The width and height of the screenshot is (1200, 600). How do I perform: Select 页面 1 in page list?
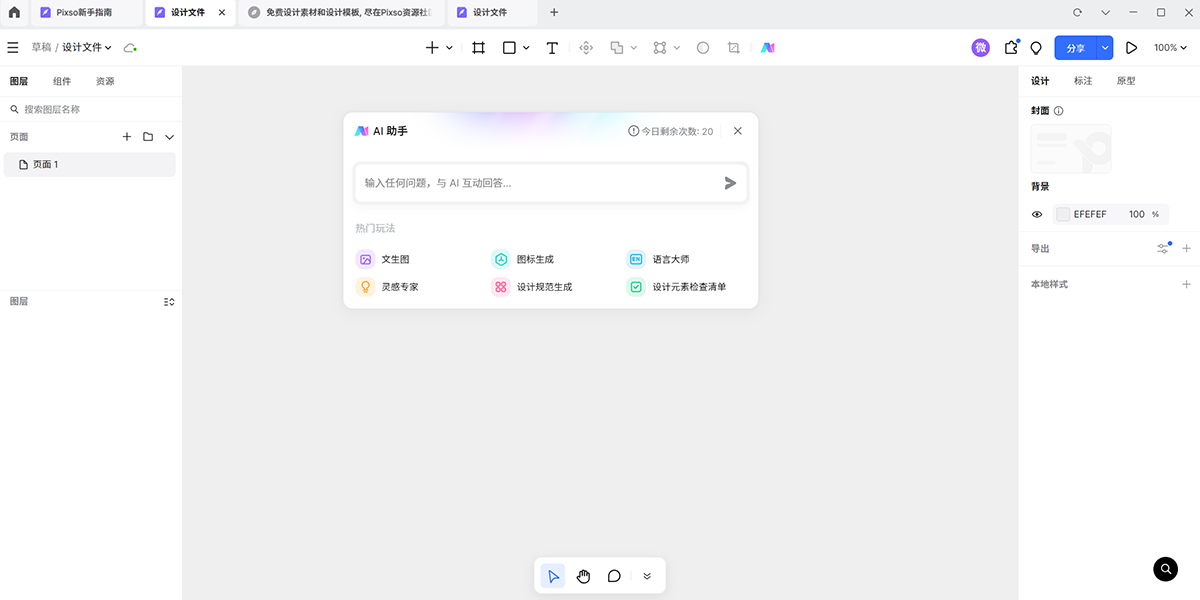(90, 164)
